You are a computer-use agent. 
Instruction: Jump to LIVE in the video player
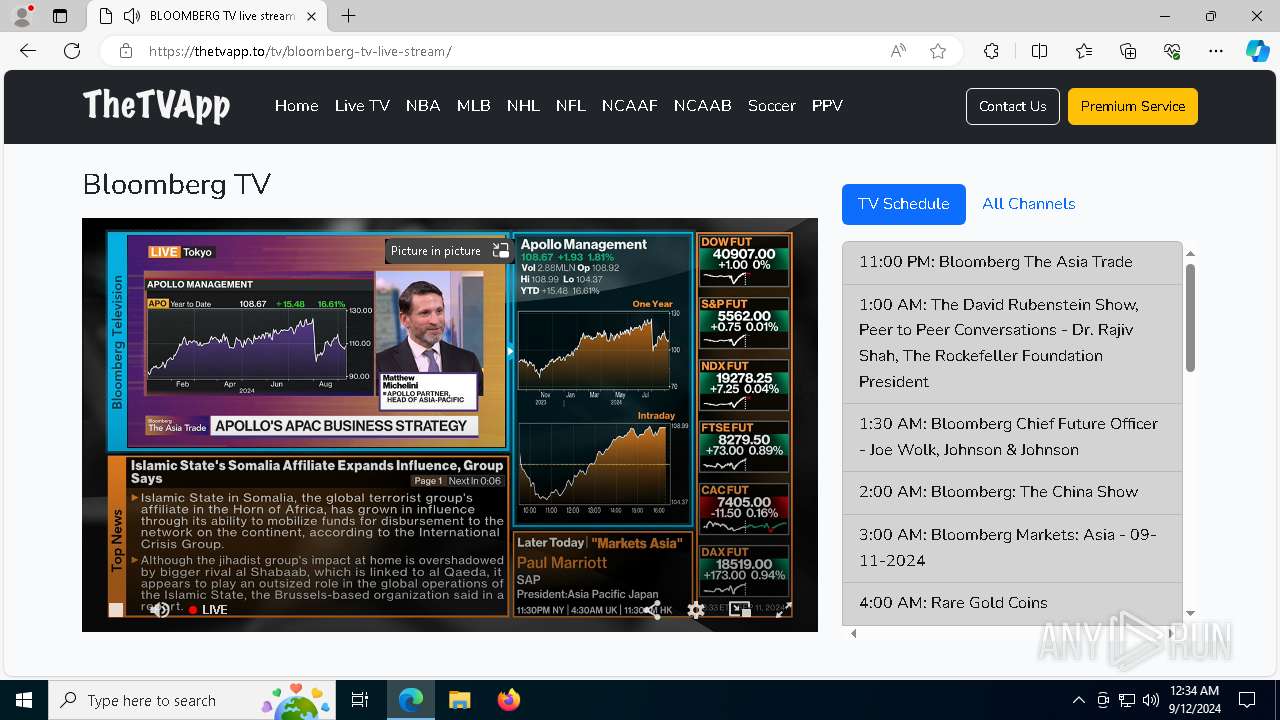click(x=208, y=609)
